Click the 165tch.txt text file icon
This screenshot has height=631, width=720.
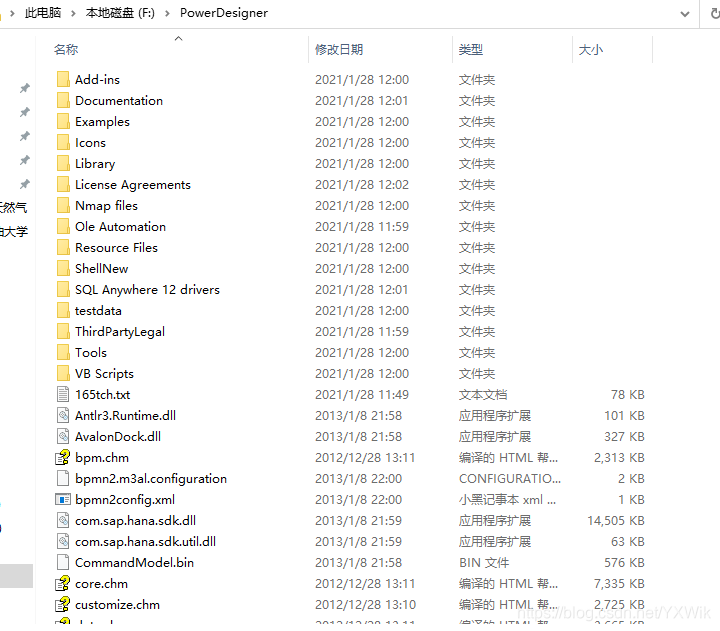tap(63, 394)
